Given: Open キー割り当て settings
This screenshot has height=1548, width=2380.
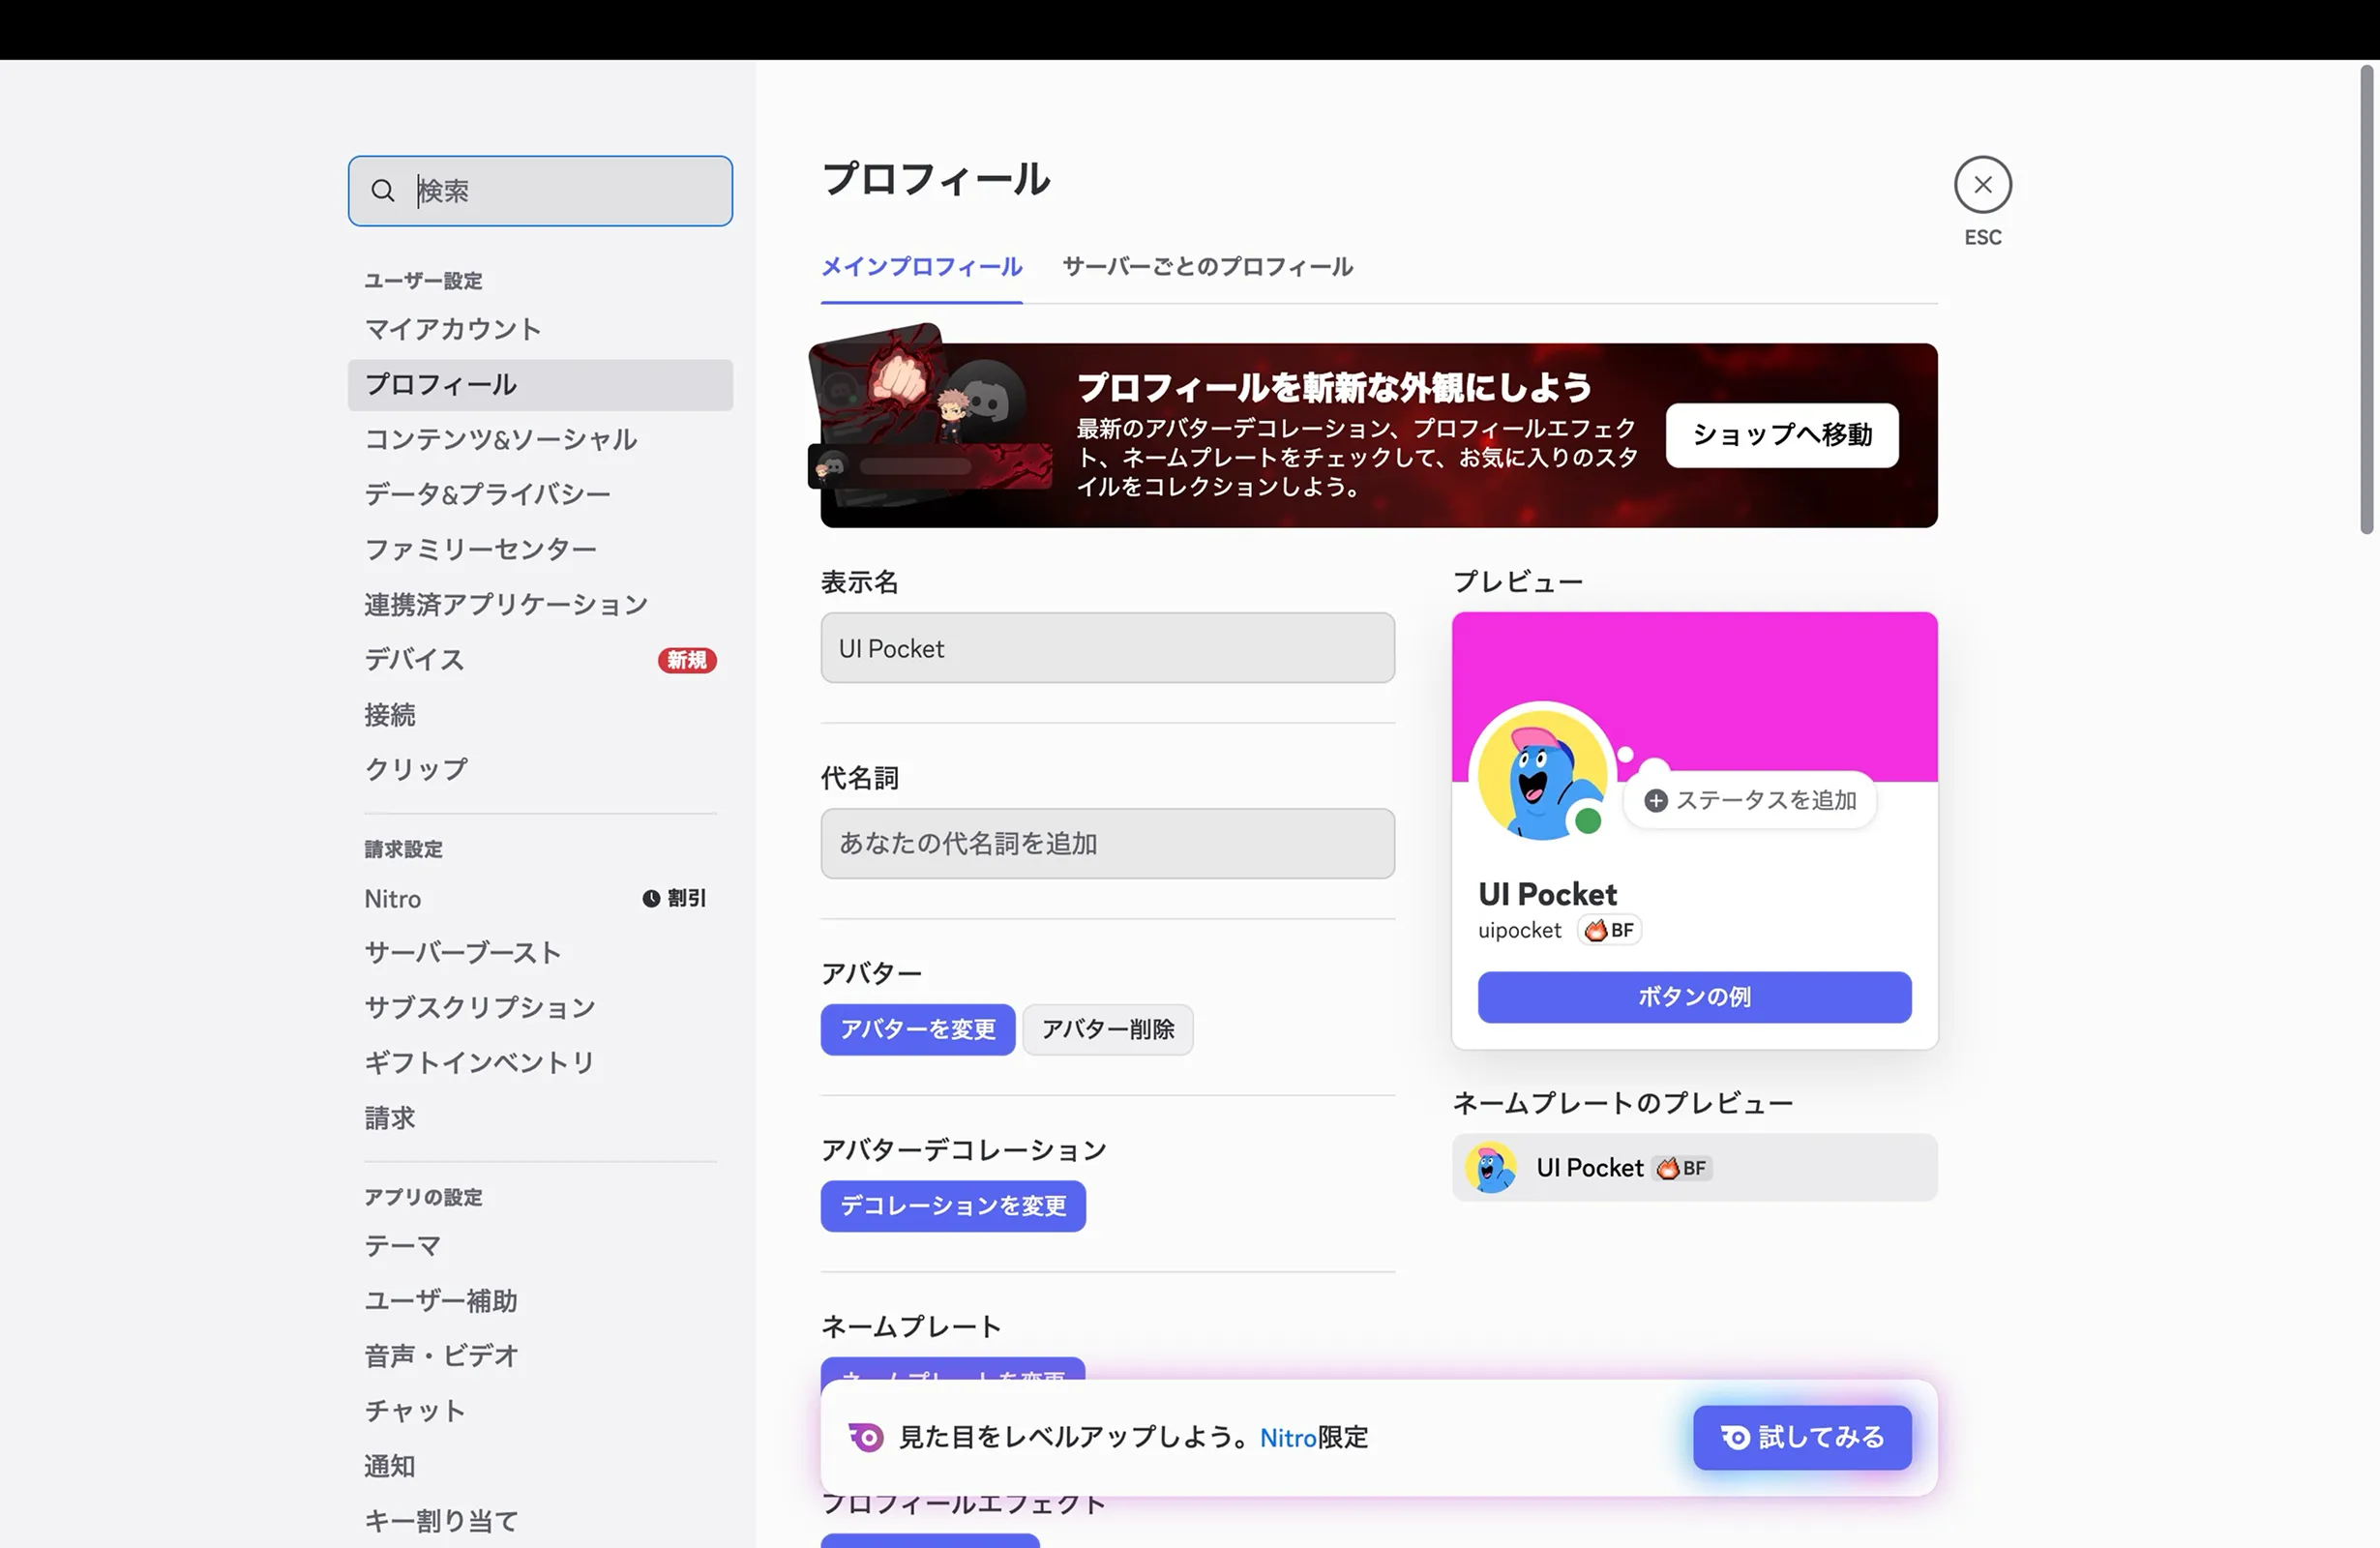Looking at the screenshot, I should (x=540, y=1521).
